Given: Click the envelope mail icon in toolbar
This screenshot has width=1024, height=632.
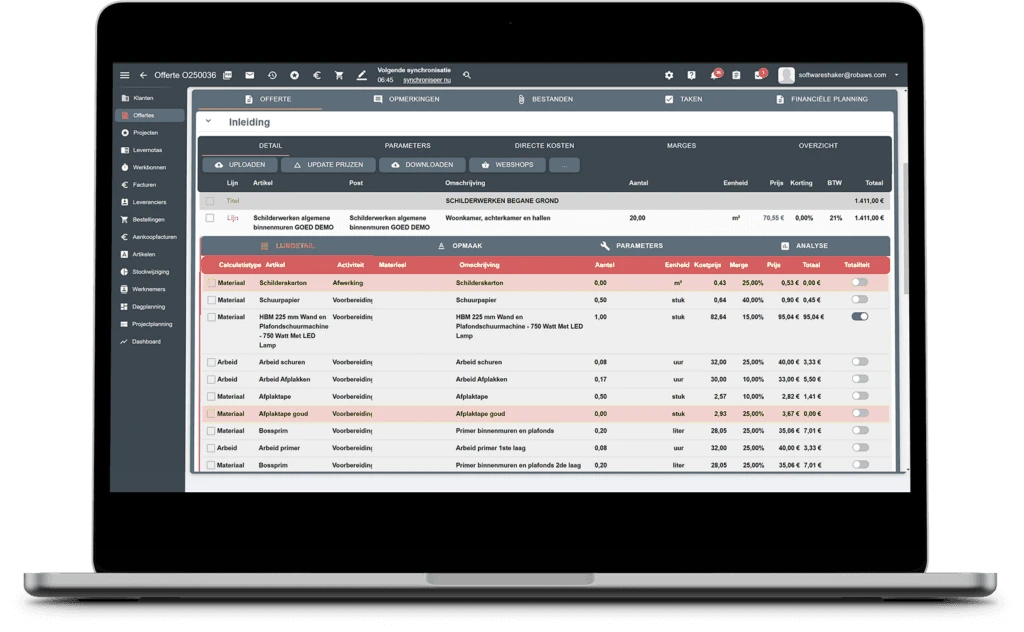Looking at the screenshot, I should point(249,75).
